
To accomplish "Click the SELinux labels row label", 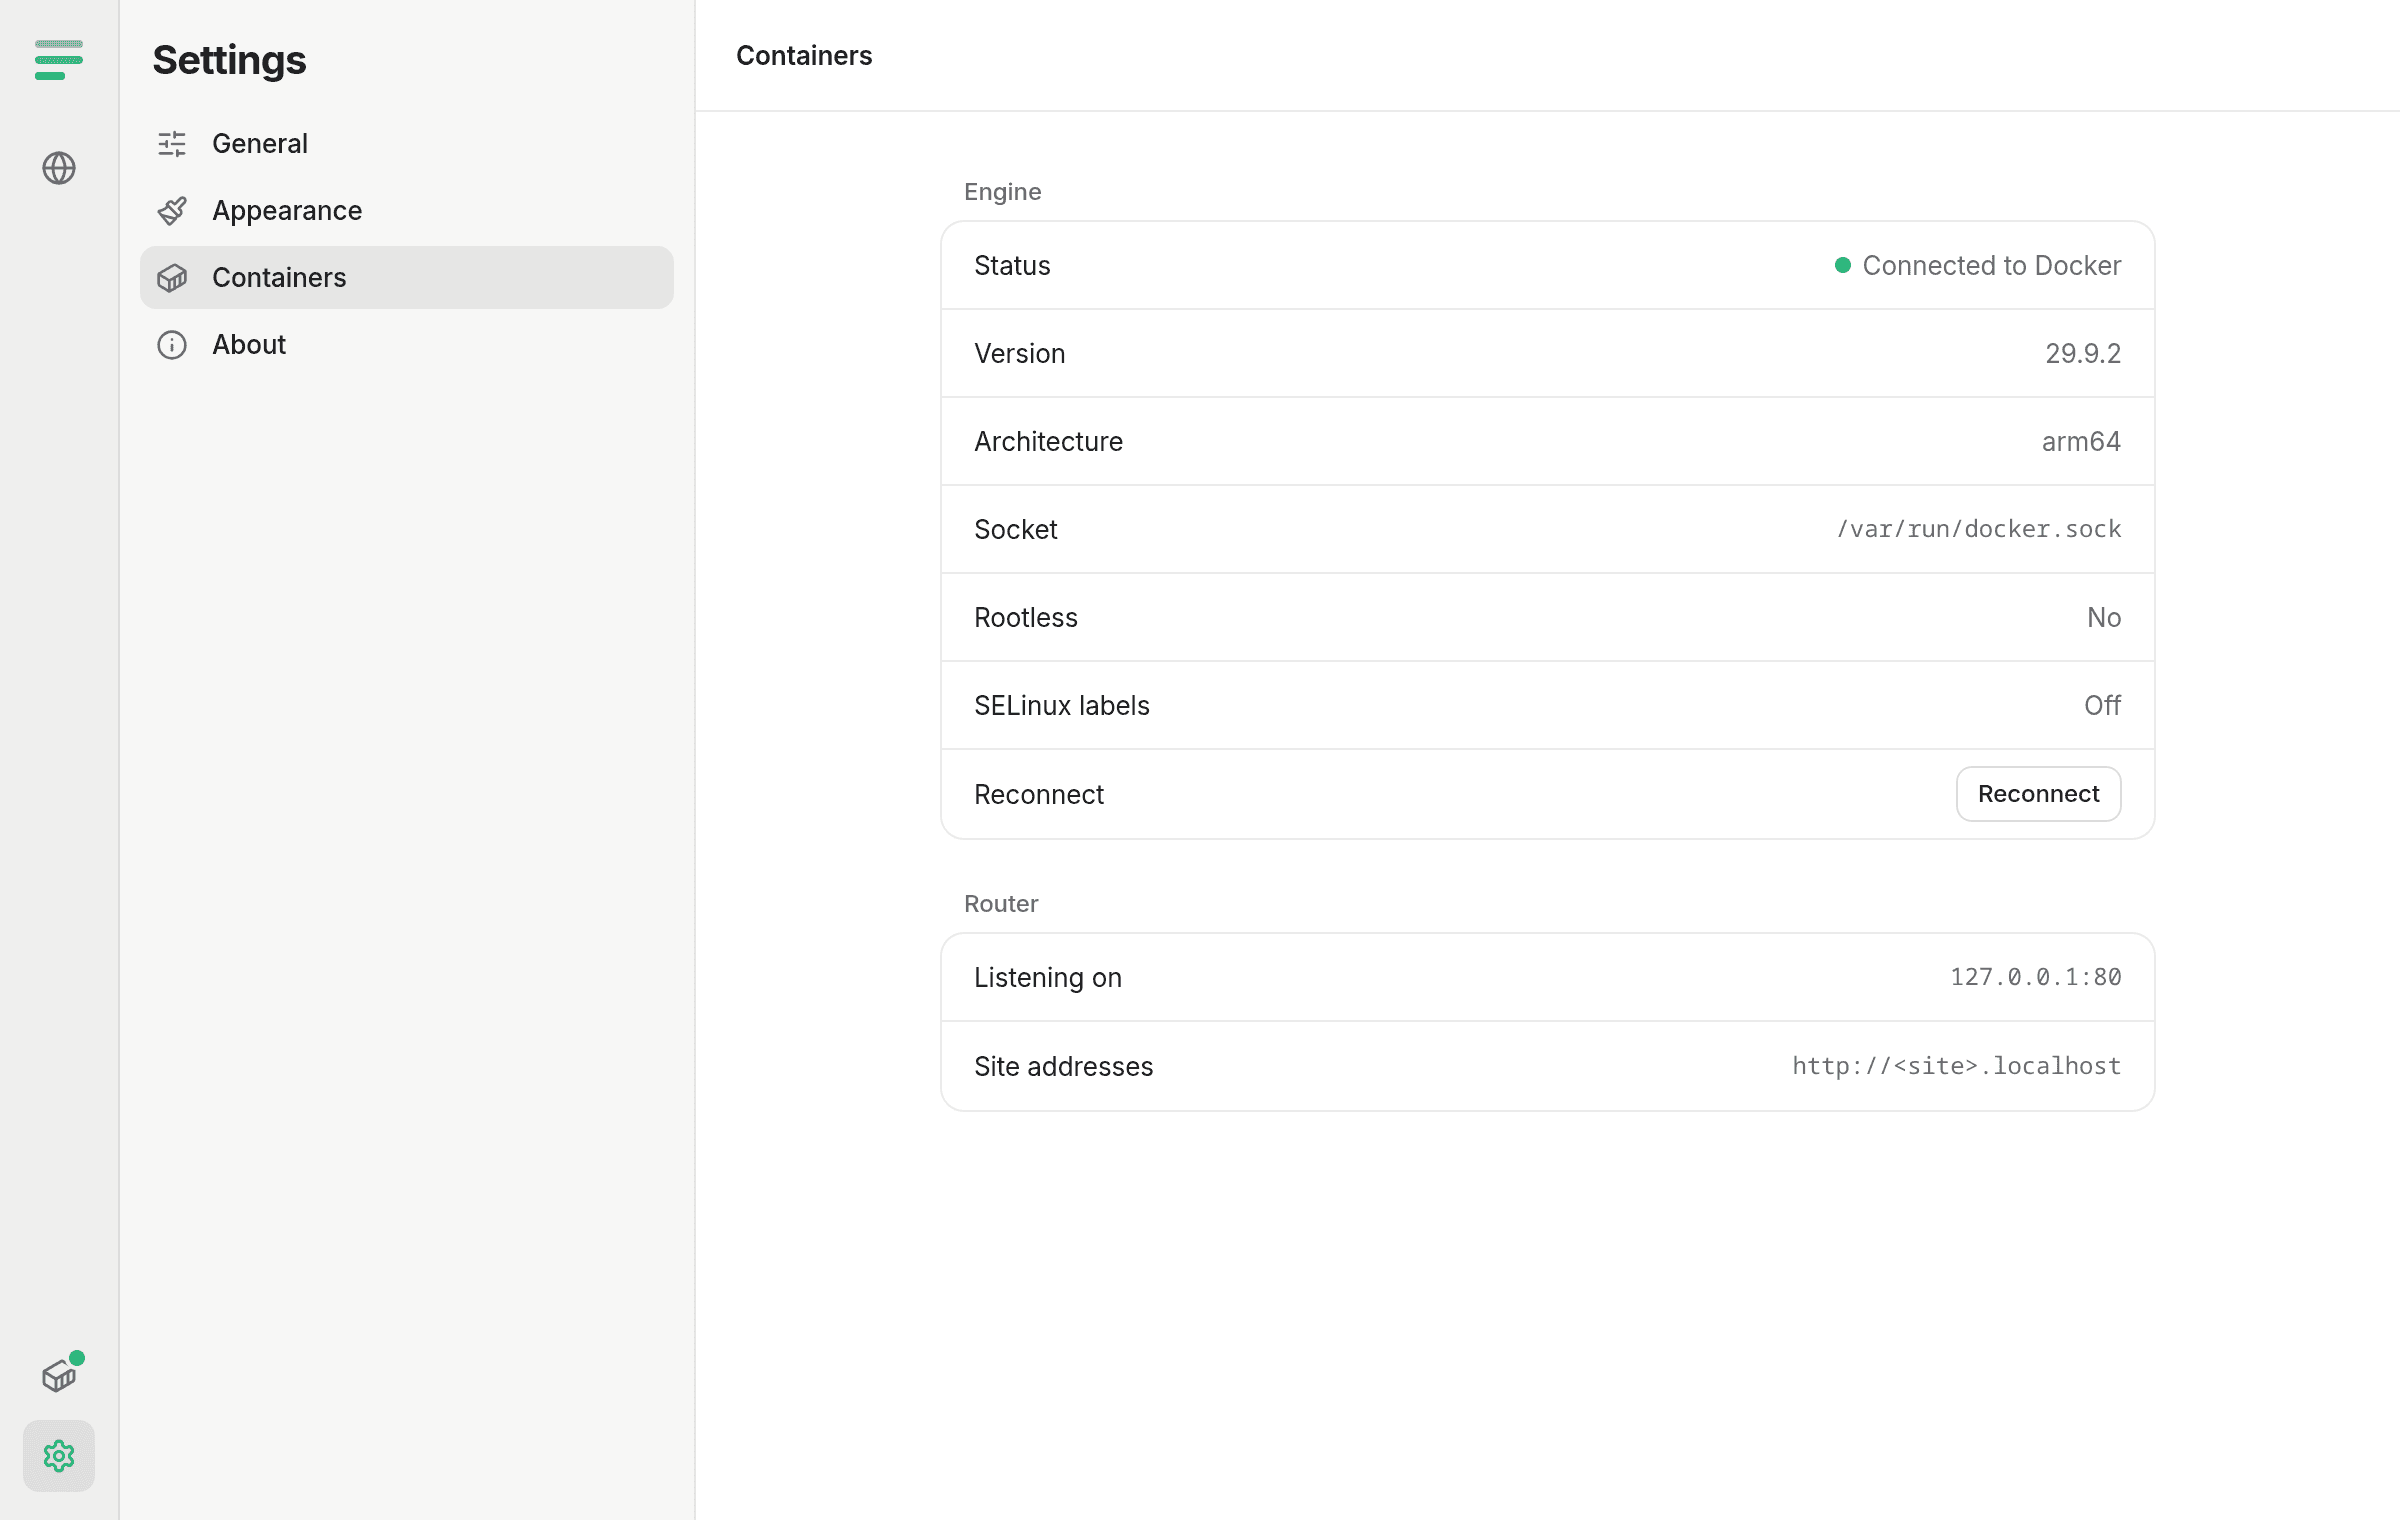I will click(x=1062, y=706).
